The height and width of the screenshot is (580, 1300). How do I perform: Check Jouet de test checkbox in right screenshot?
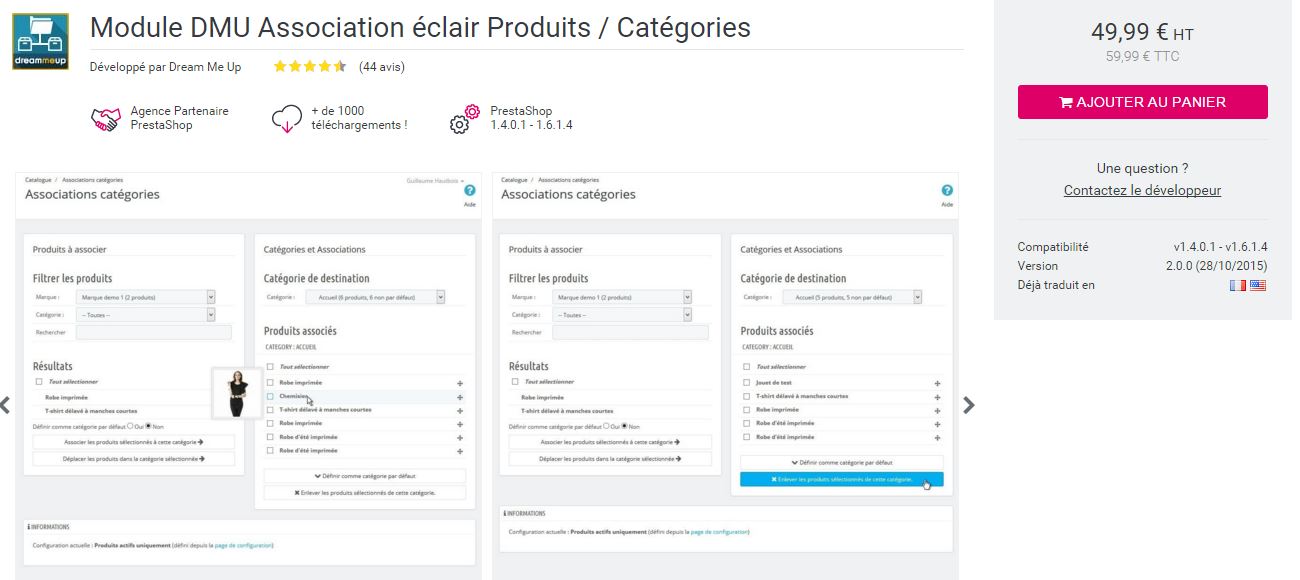point(746,382)
